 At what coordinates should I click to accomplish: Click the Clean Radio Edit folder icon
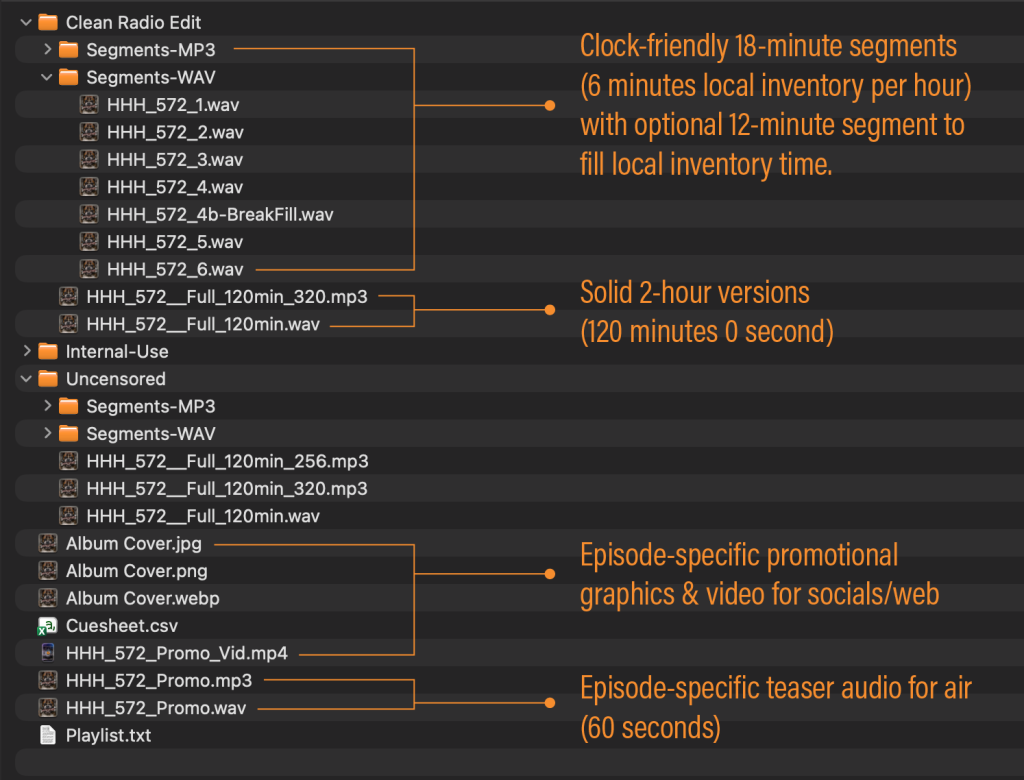[x=48, y=22]
